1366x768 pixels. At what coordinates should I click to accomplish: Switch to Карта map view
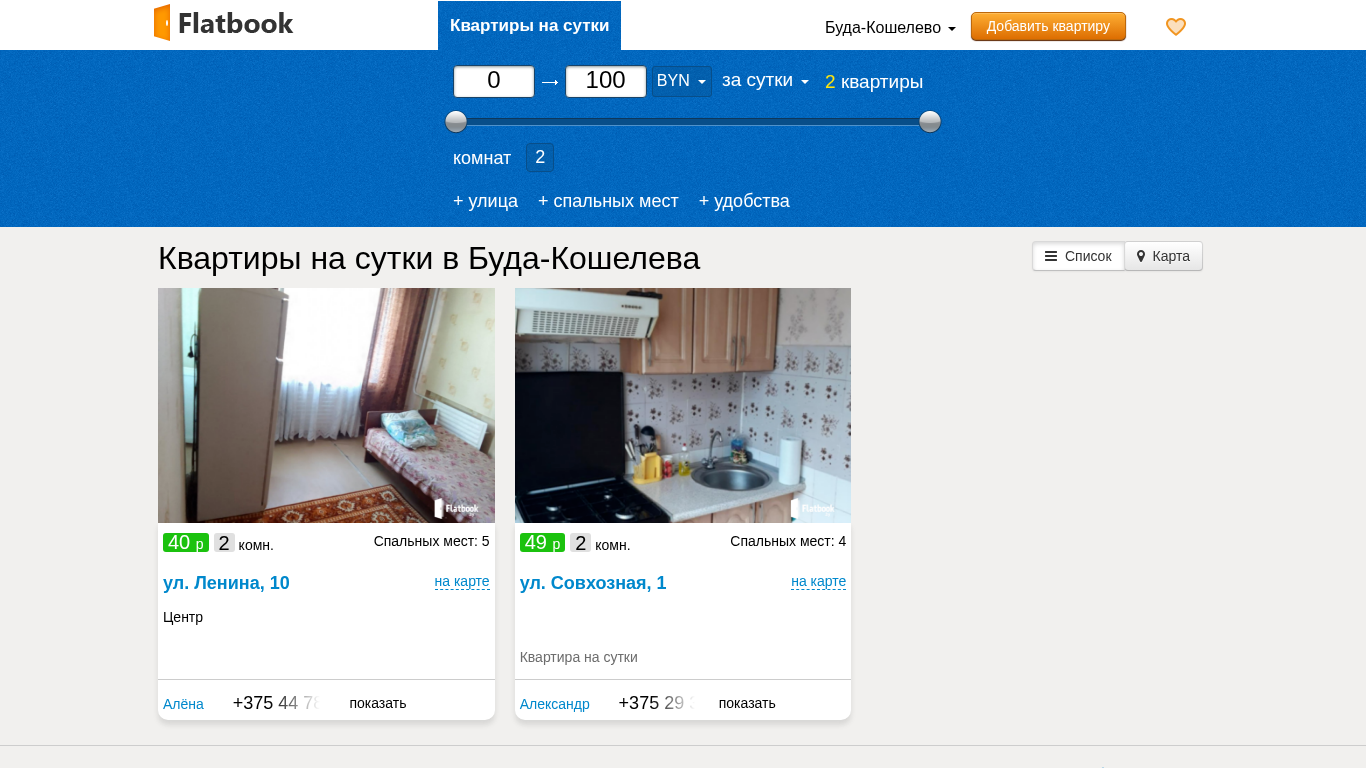(x=1163, y=256)
